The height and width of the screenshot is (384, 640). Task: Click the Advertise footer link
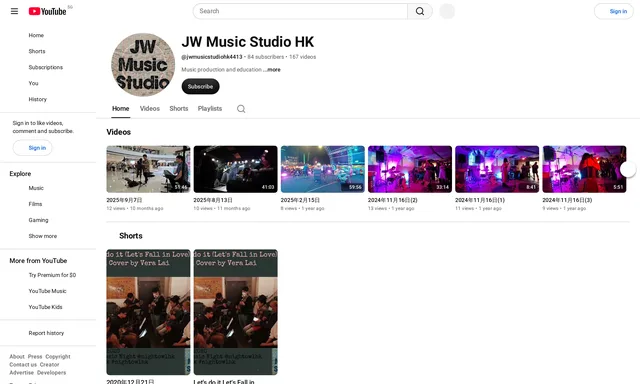pos(22,373)
